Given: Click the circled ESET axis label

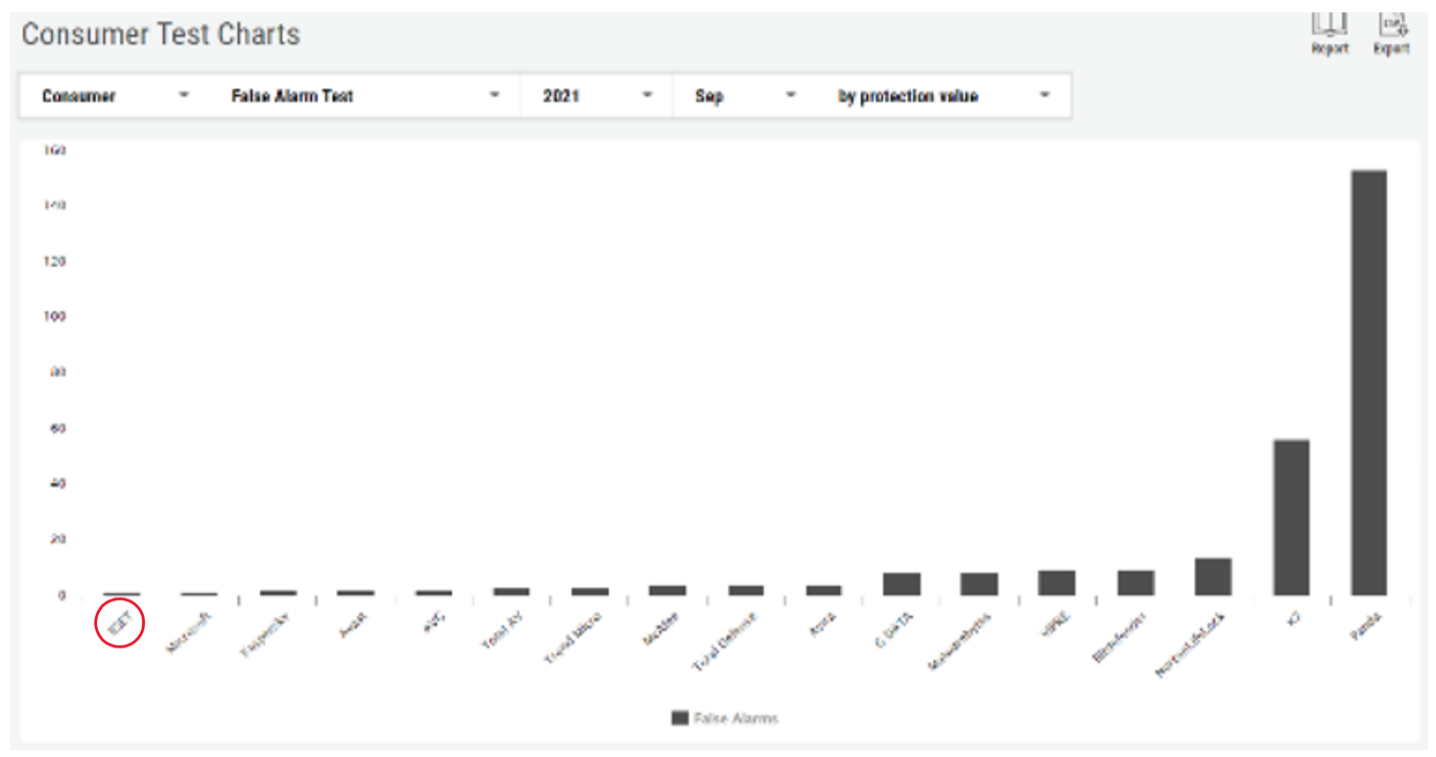Looking at the screenshot, I should tap(119, 623).
